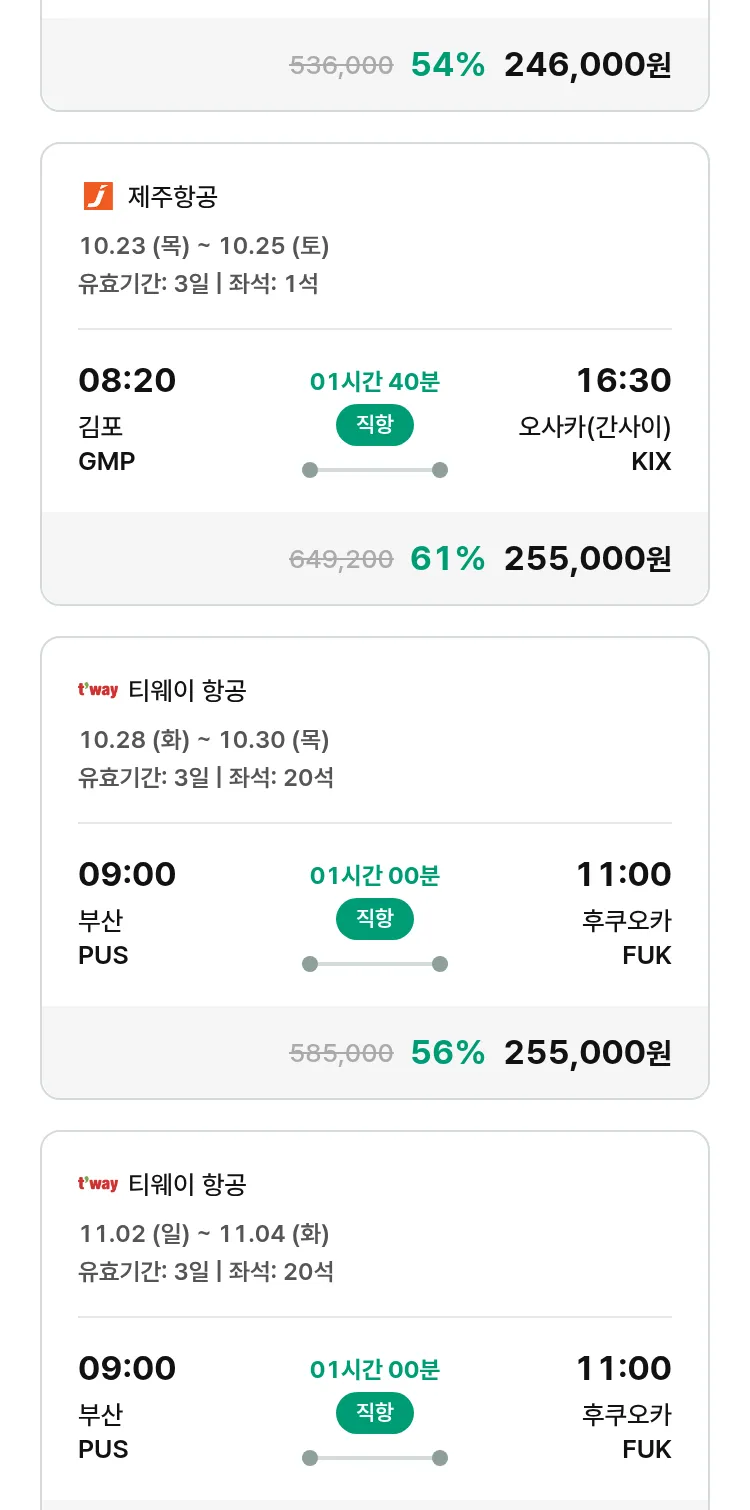
Task: Tap the KIX airport code
Action: 651,462
